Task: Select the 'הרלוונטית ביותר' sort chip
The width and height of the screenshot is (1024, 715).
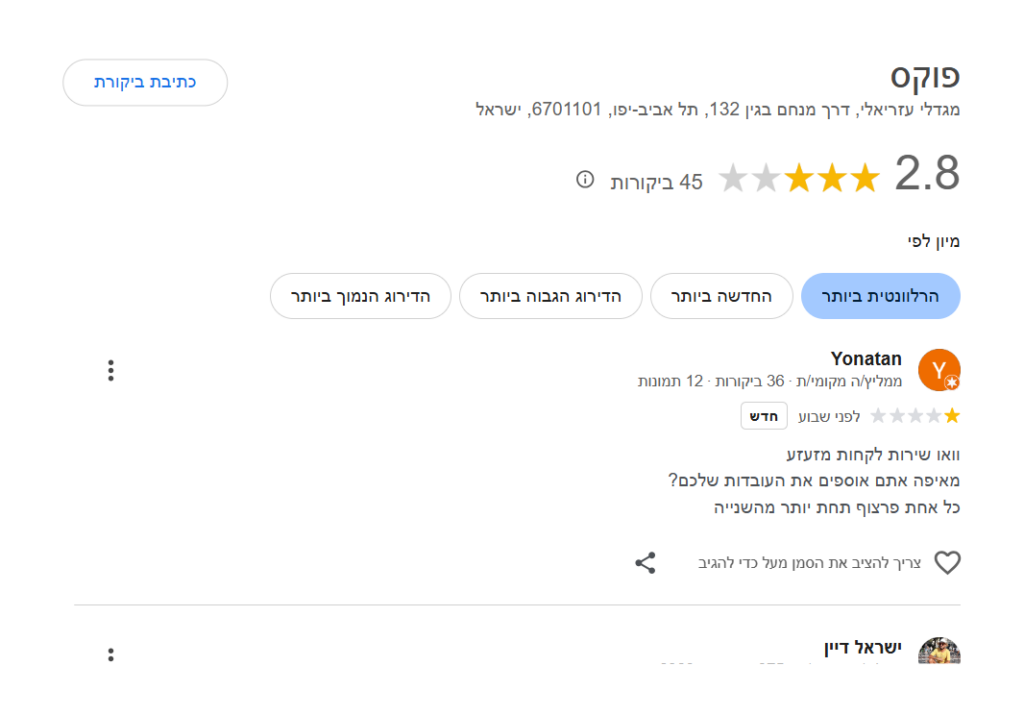Action: point(880,296)
